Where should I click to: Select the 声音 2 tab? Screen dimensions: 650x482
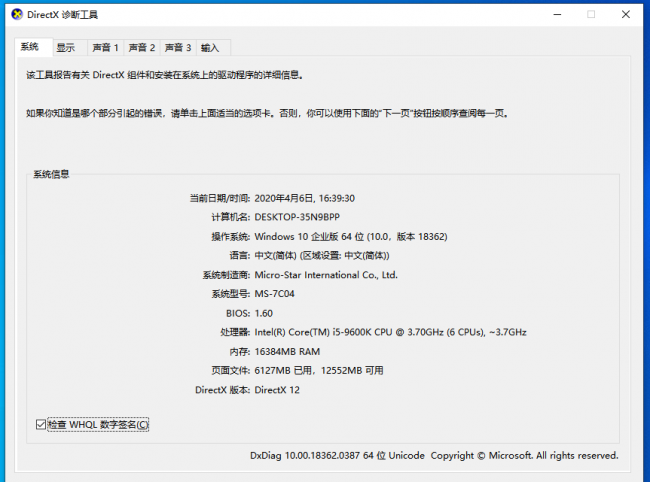coord(141,48)
